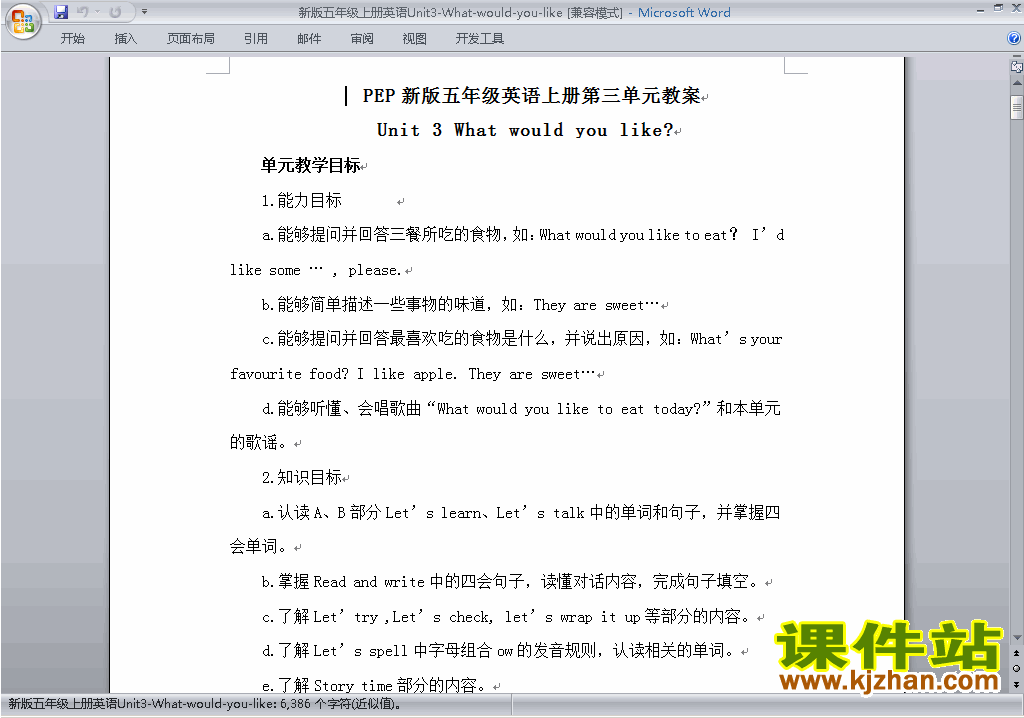
Task: Click the text "like some … , please."
Action: (x=315, y=270)
